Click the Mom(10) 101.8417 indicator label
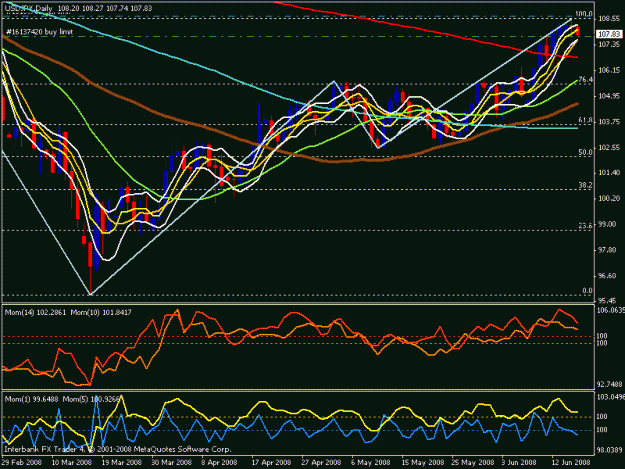 (x=101, y=312)
